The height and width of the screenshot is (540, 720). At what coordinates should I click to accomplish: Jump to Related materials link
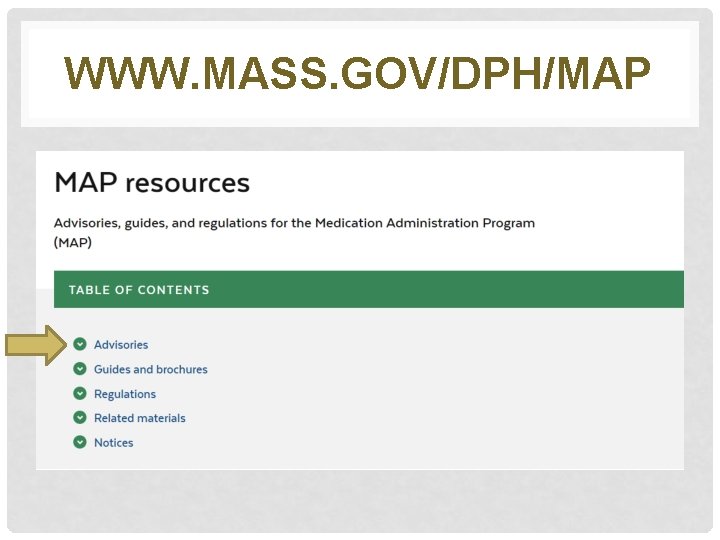click(x=140, y=418)
